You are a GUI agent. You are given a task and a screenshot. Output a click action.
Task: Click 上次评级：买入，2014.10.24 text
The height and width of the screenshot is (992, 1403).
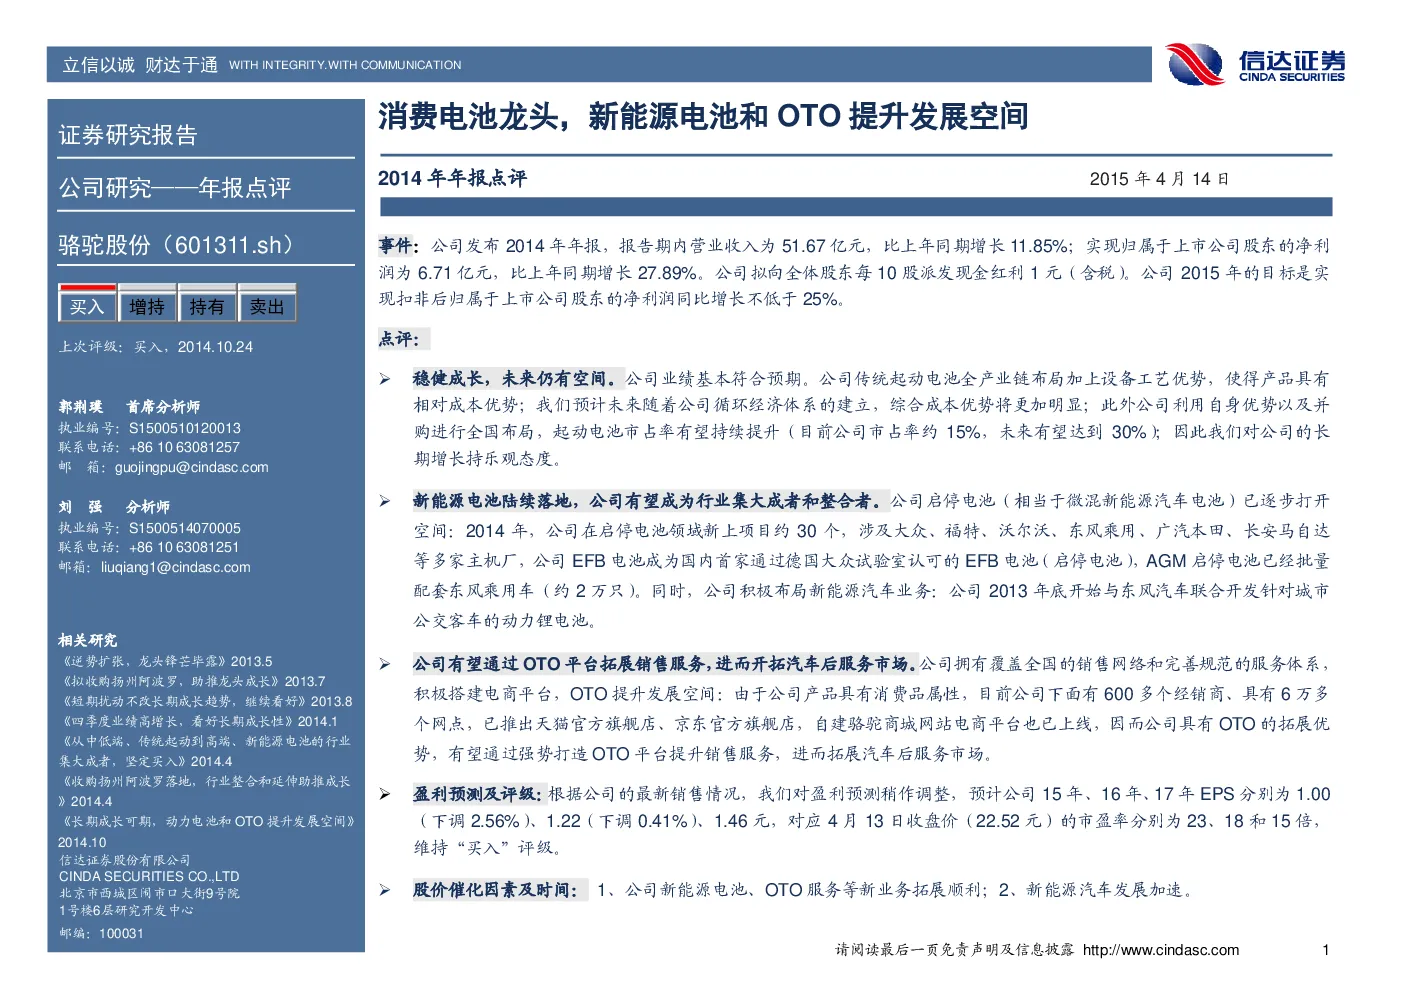156,347
